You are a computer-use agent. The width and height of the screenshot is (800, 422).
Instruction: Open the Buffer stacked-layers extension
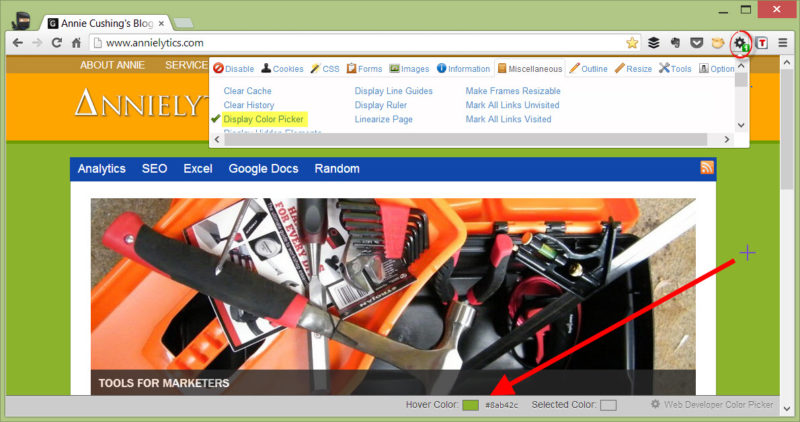point(653,43)
